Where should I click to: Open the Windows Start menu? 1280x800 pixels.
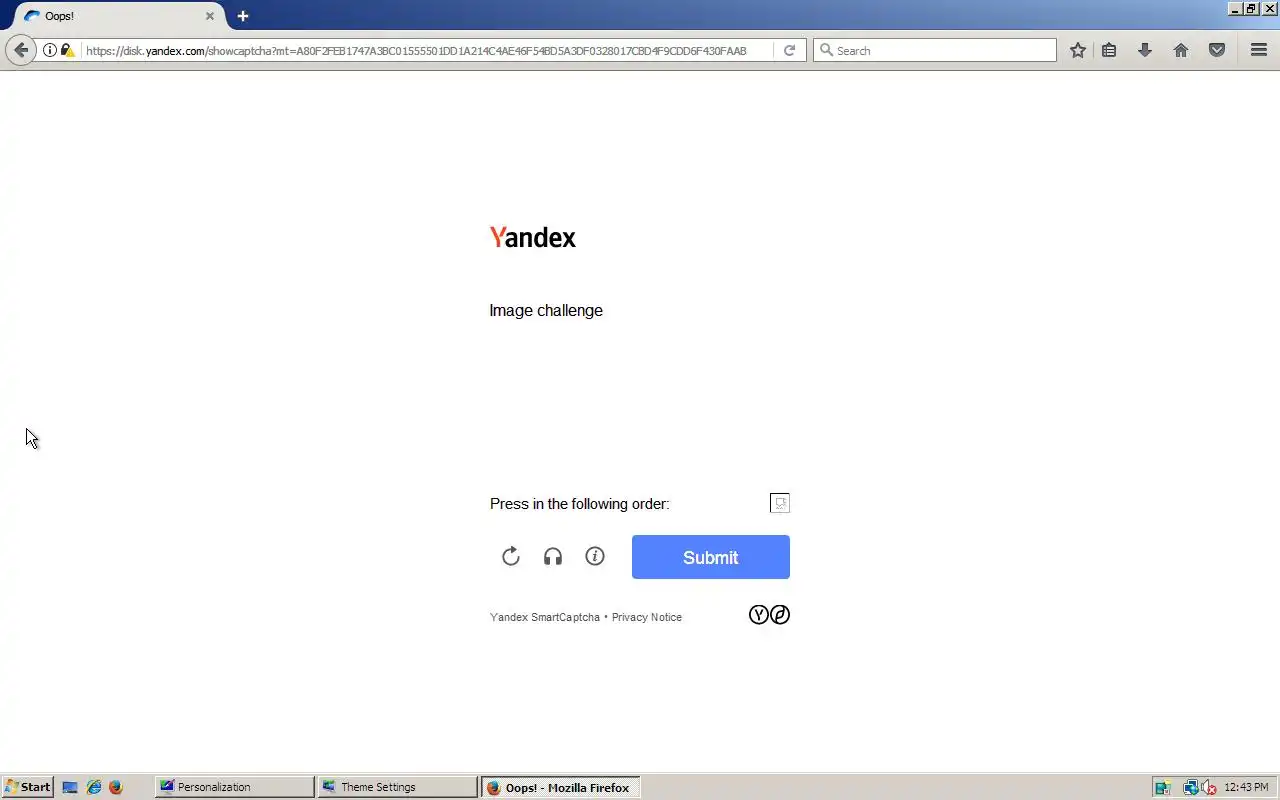point(27,787)
